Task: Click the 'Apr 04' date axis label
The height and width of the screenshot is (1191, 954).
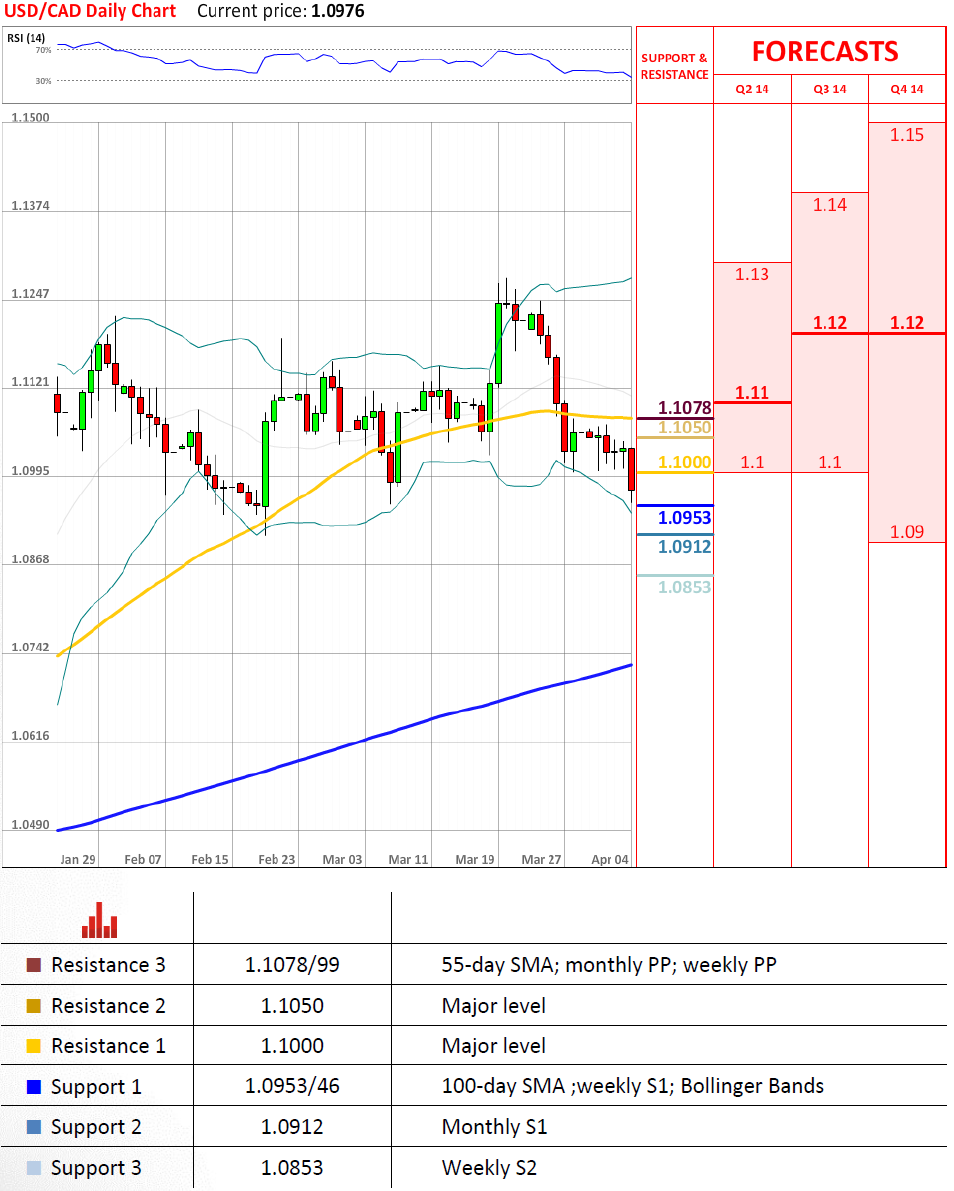Action: tap(610, 860)
